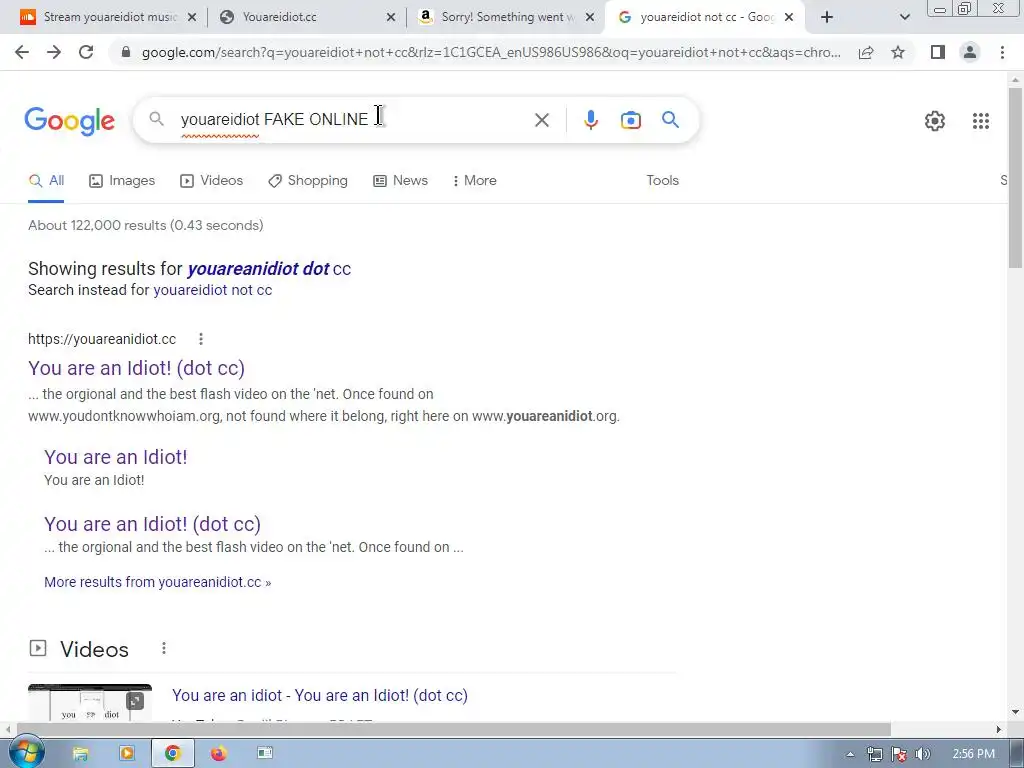The image size is (1024, 768).
Task: Open video result 'You are an idiot - You are an Idiot!'
Action: (320, 696)
